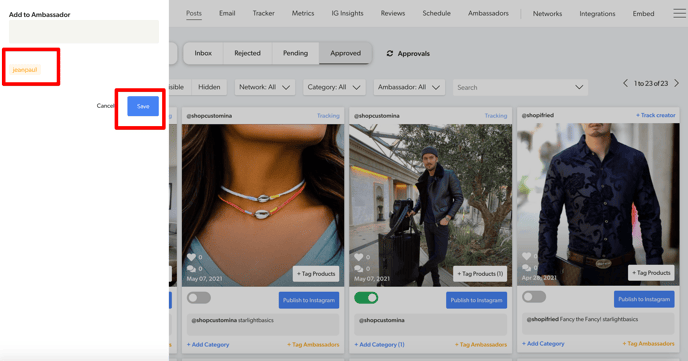Screen dimensions: 688x361
Task: Click + Track creator link
Action: coord(656,115)
